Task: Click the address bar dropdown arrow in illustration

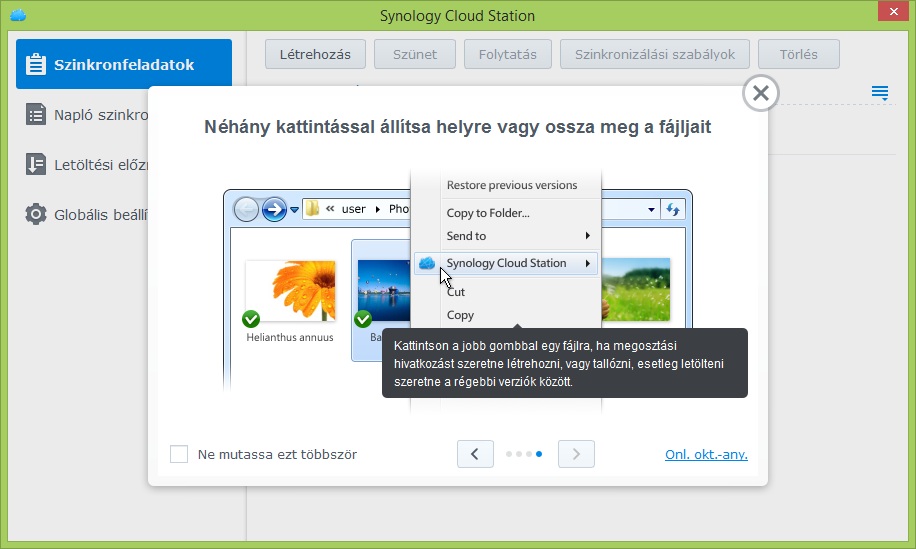Action: 651,209
